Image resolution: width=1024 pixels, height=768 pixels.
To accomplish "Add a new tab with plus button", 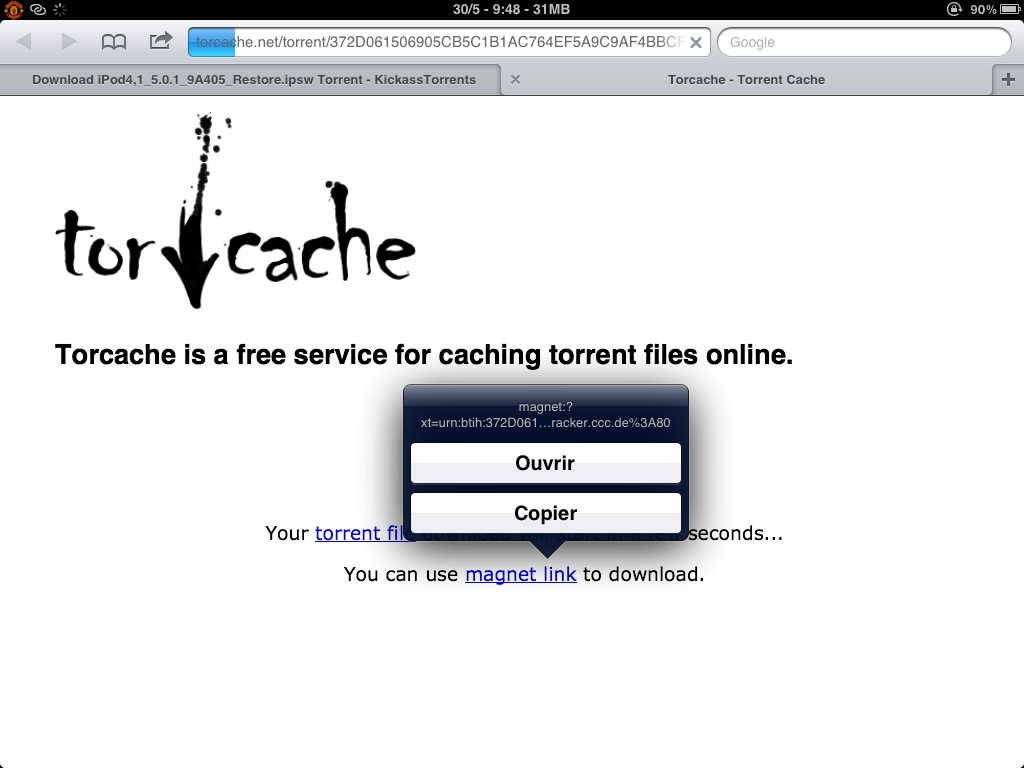I will (x=1008, y=80).
